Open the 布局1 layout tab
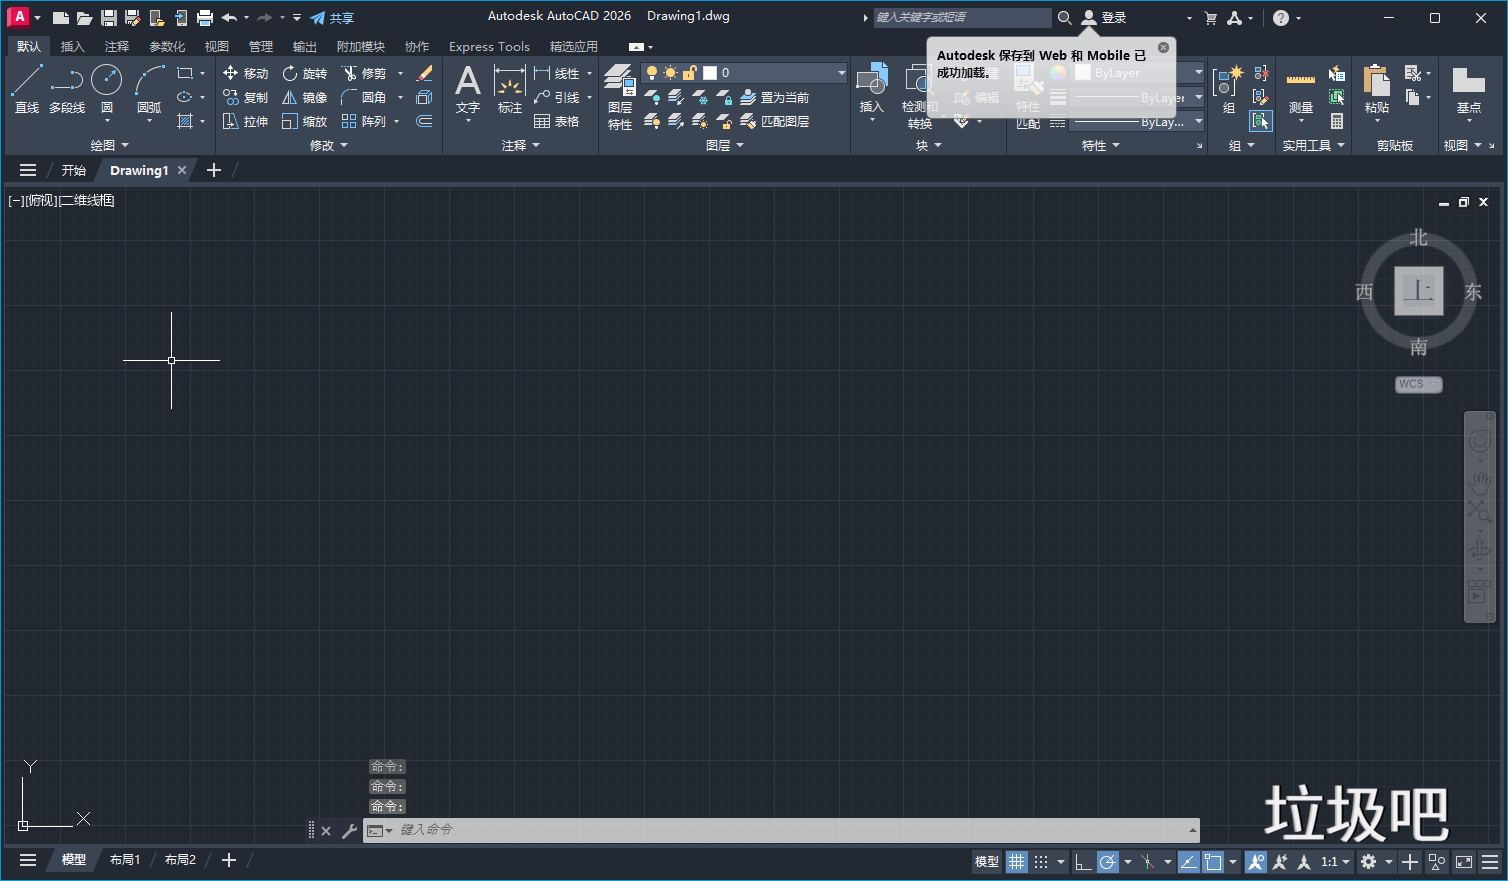The image size is (1508, 881). [x=124, y=859]
